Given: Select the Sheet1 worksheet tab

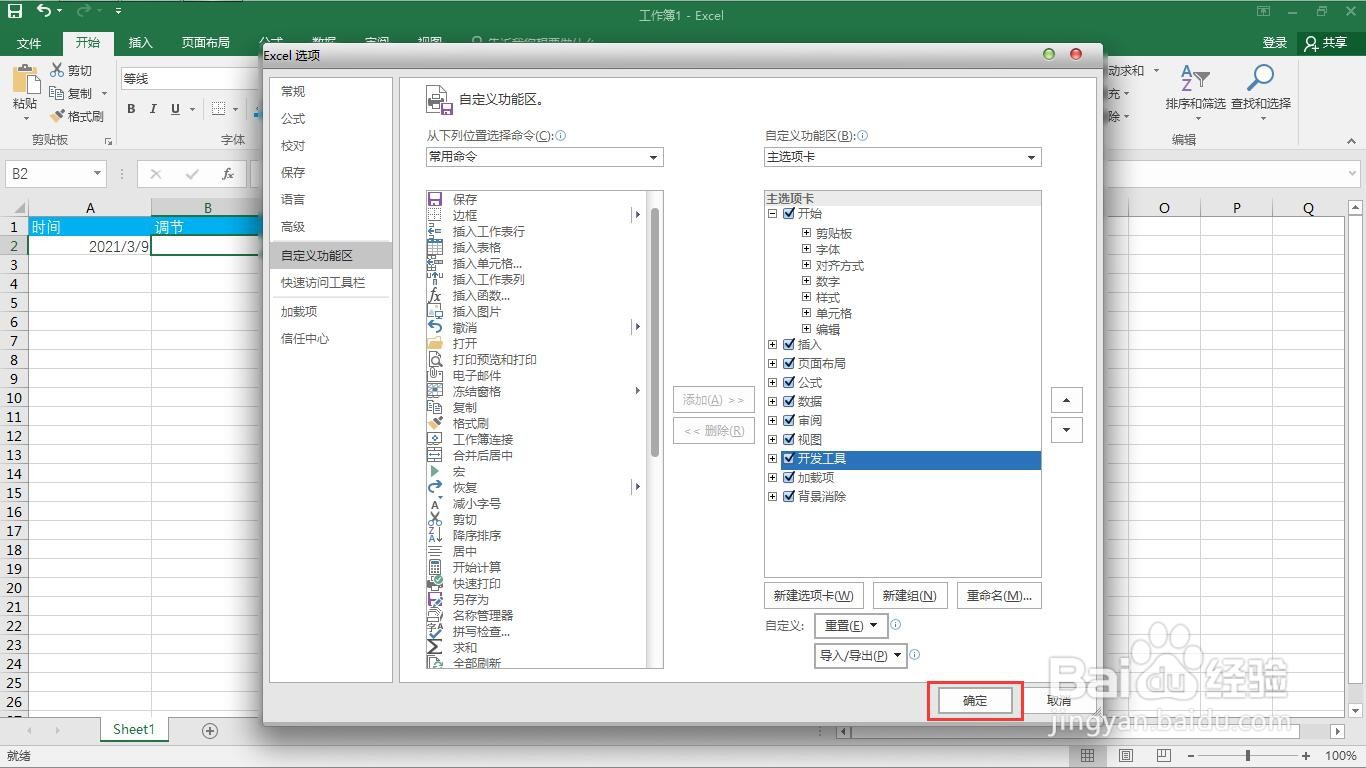Looking at the screenshot, I should tap(134, 730).
